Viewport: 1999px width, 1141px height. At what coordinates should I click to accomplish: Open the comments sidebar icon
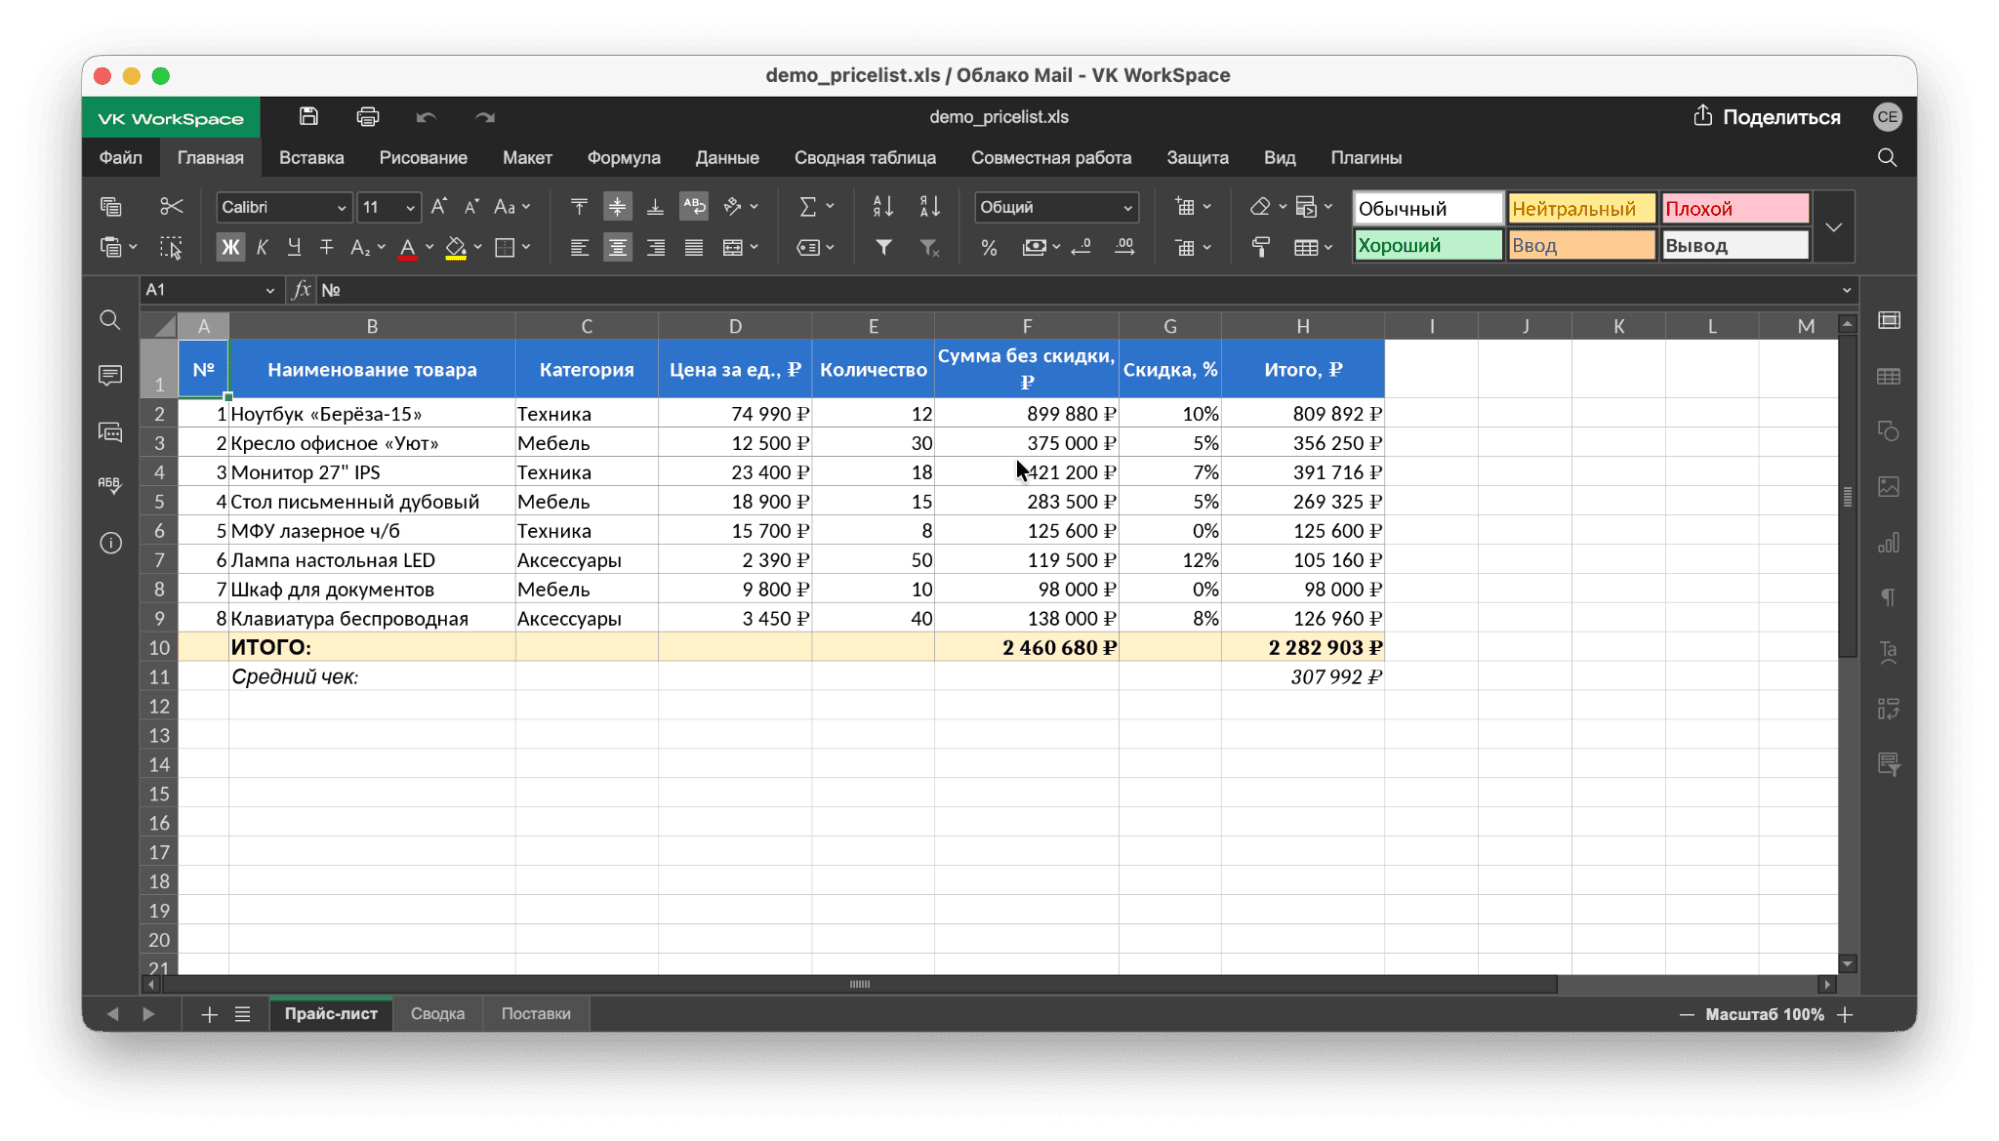(110, 375)
